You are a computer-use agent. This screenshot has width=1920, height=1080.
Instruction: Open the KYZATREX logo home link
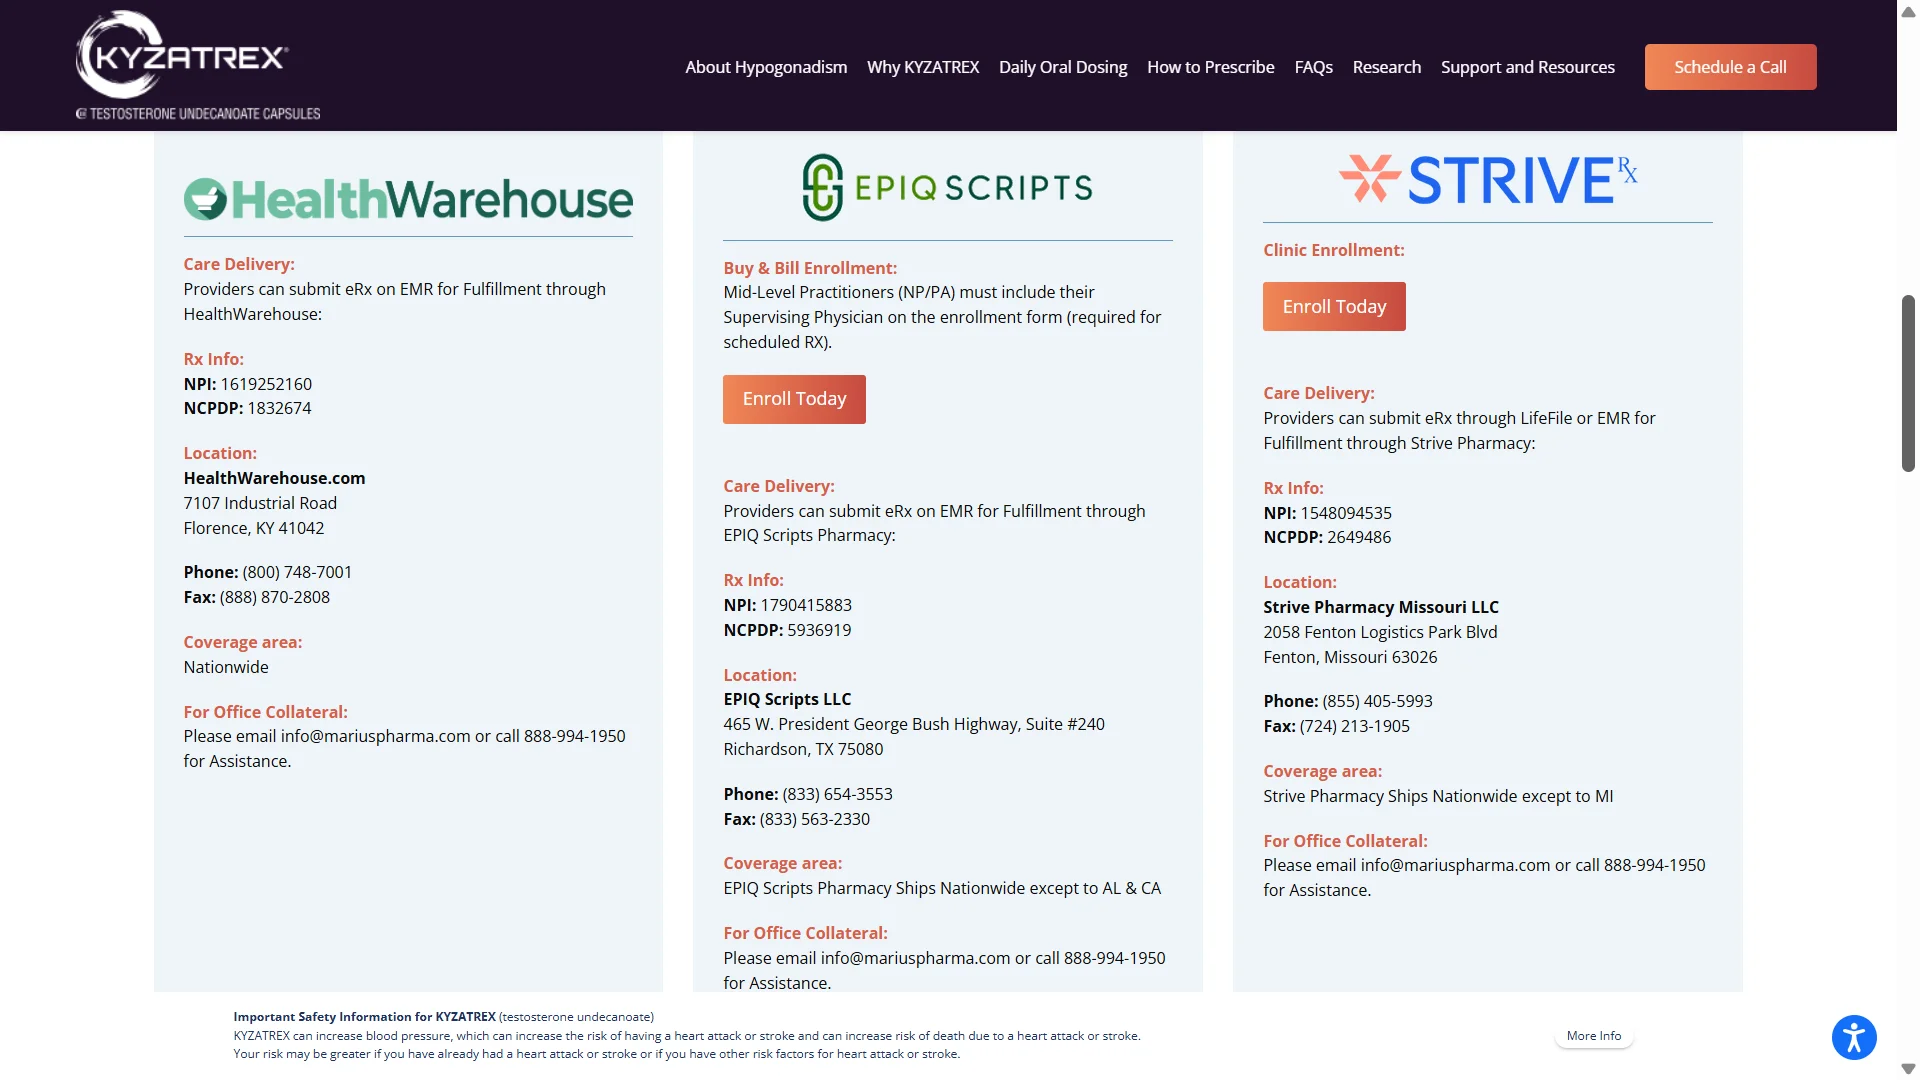[x=198, y=66]
